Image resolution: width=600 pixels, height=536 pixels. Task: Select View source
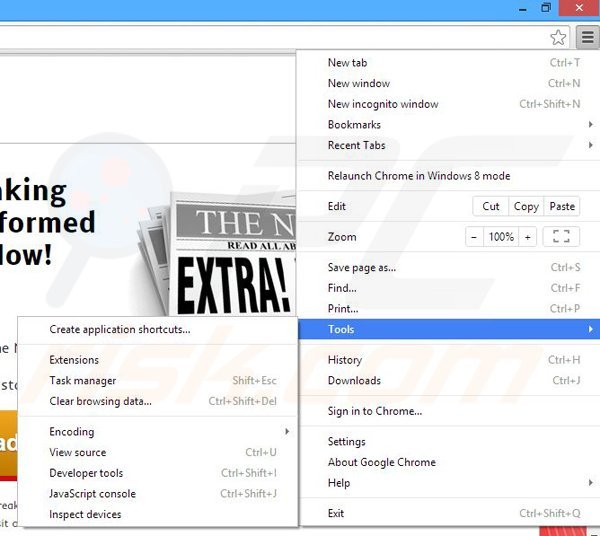click(x=158, y=452)
